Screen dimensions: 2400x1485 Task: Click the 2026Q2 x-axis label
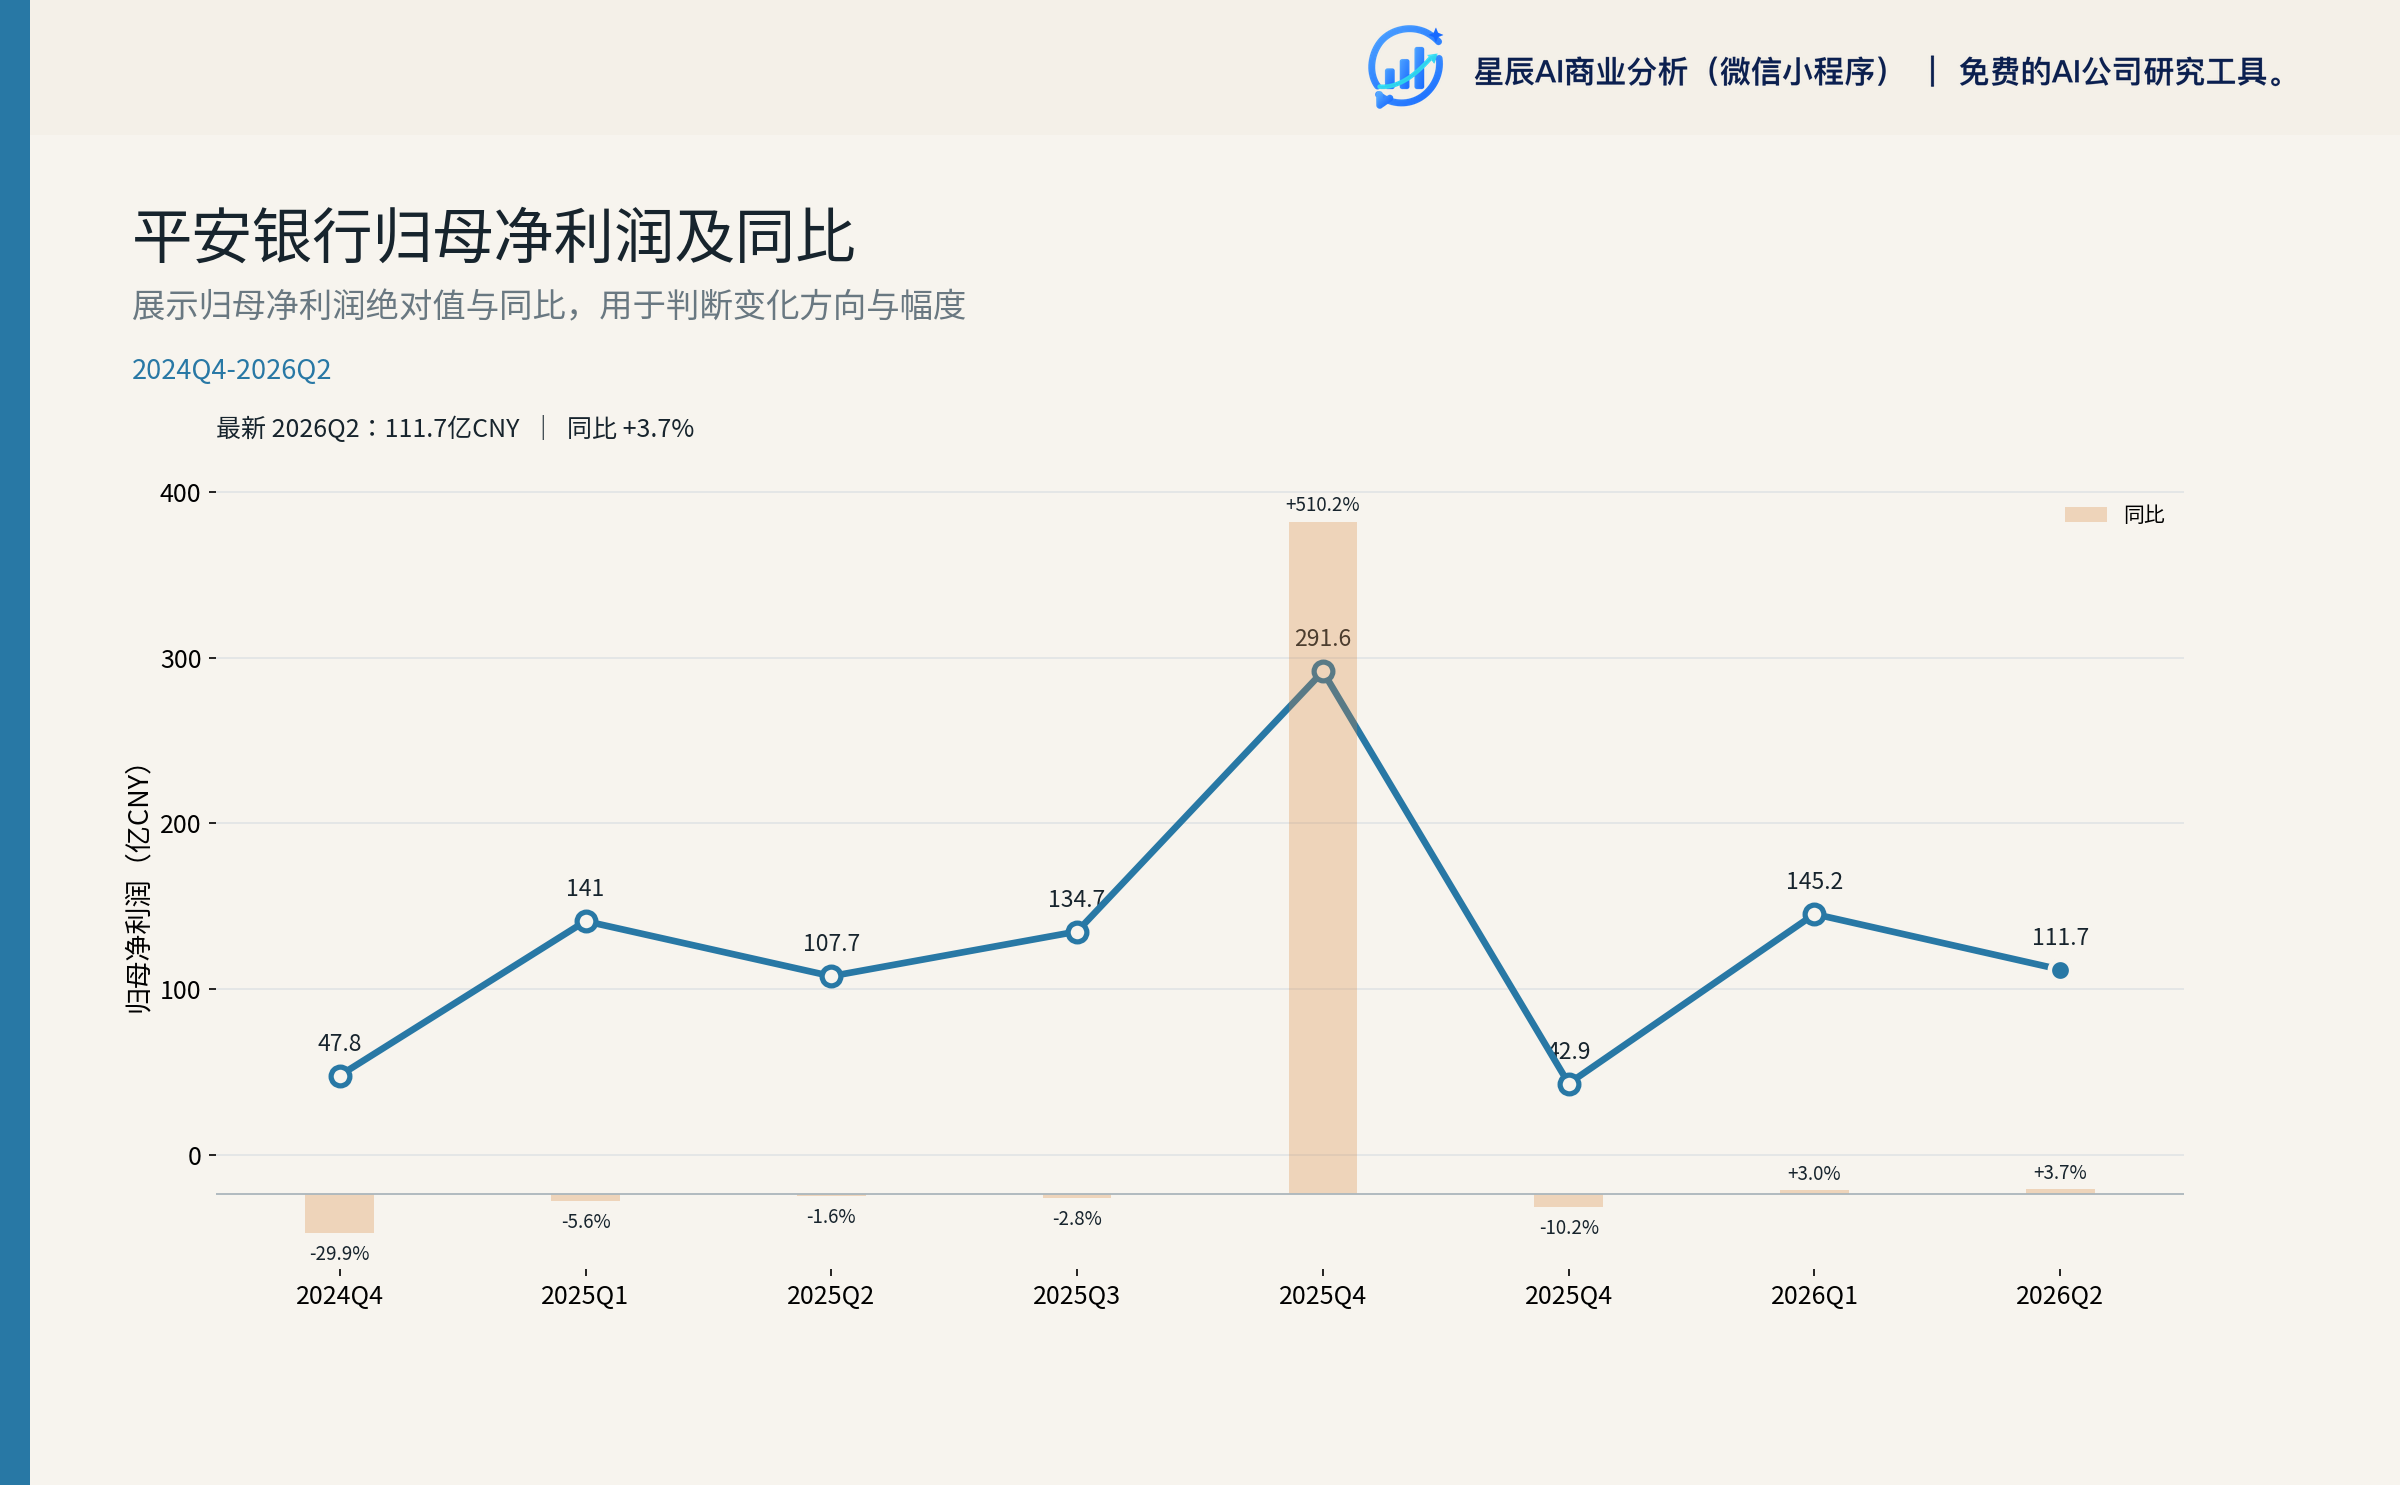click(x=2059, y=1296)
